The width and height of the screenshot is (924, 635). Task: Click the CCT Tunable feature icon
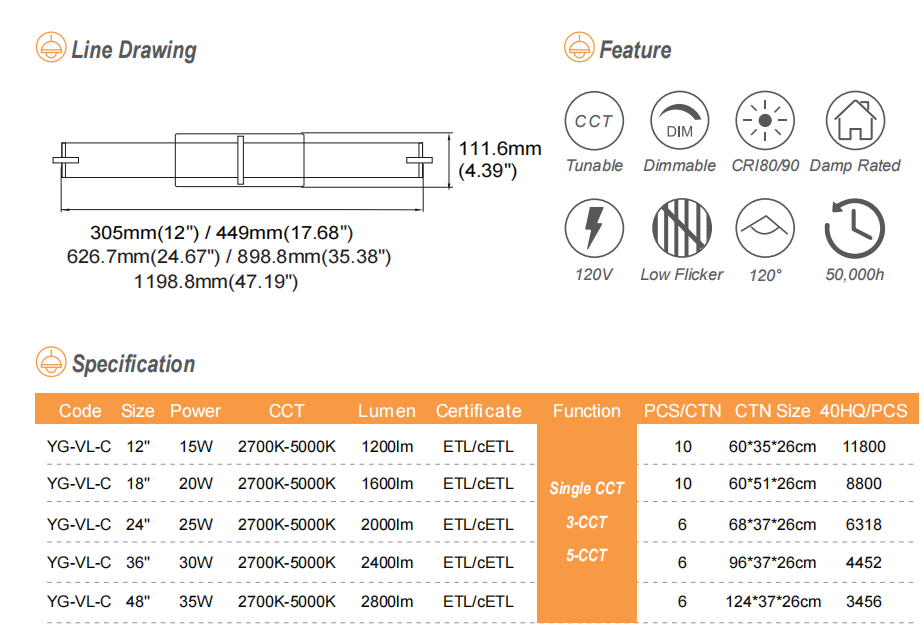pos(594,121)
